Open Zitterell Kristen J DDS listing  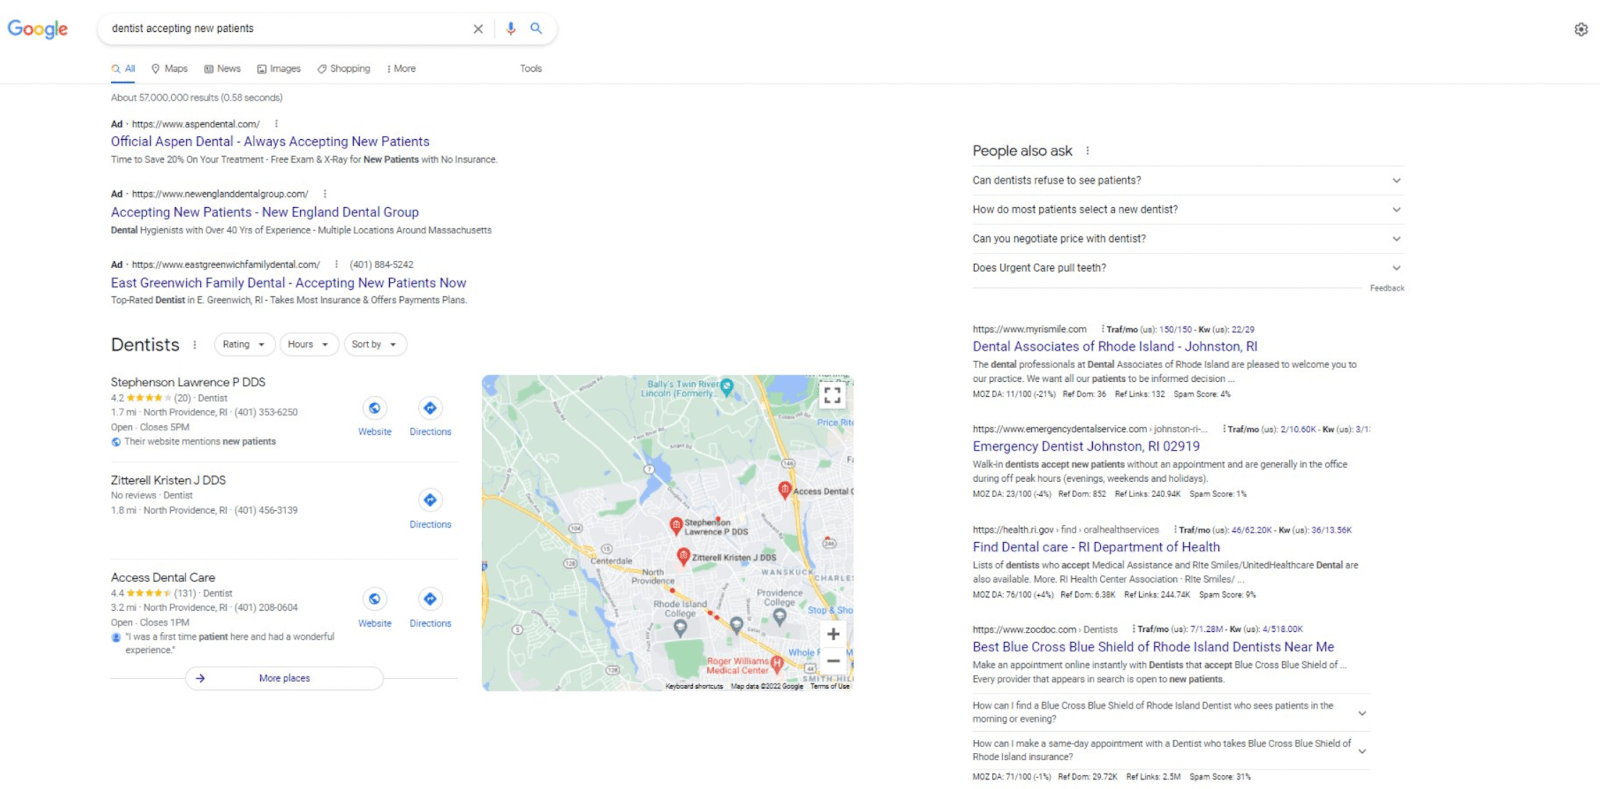tap(168, 480)
